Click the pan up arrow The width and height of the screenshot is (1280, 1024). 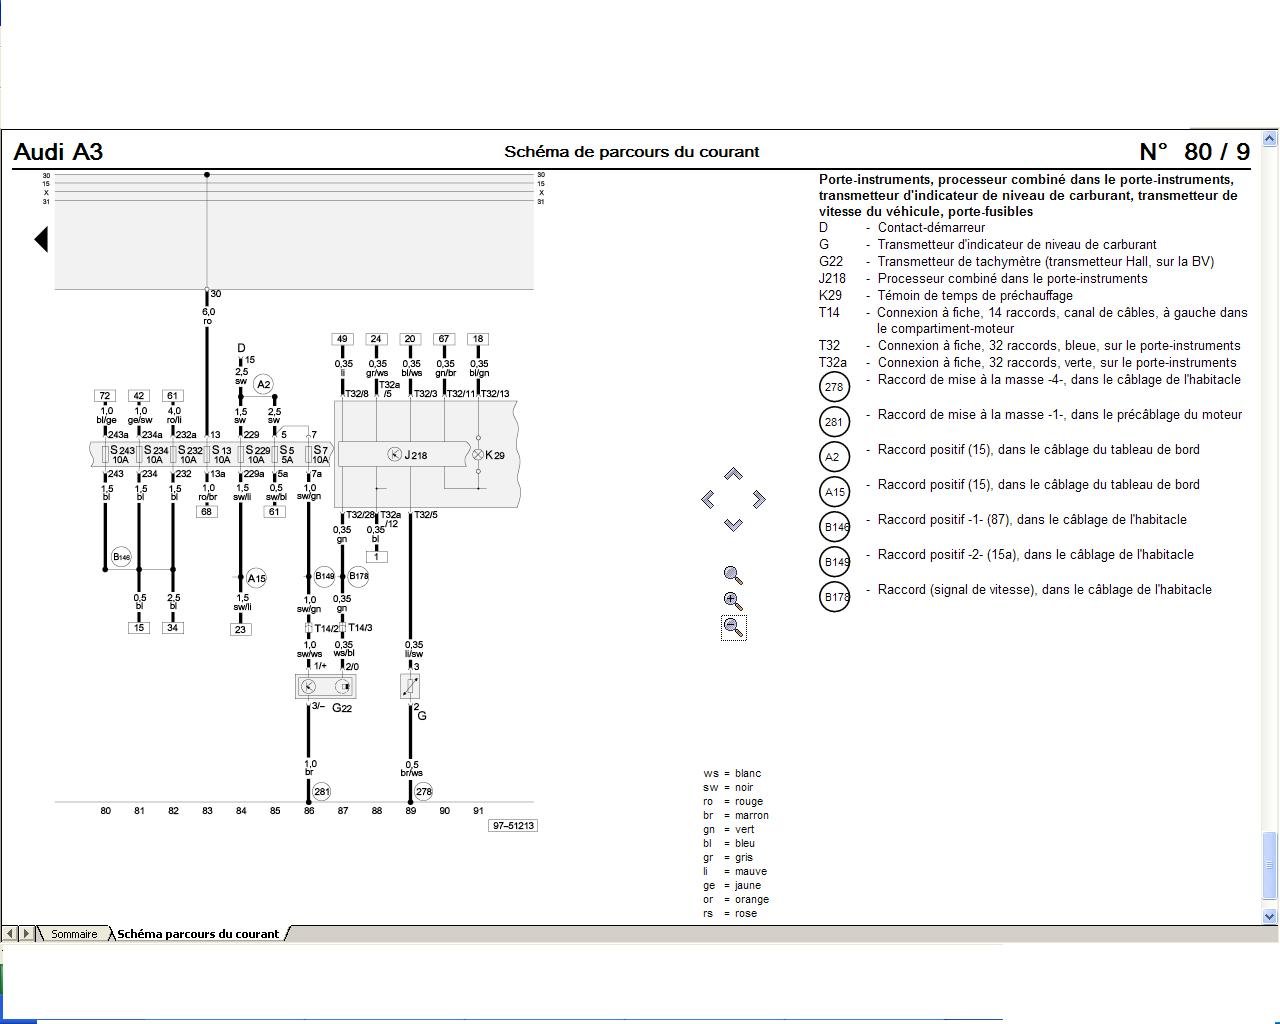pyautogui.click(x=733, y=474)
